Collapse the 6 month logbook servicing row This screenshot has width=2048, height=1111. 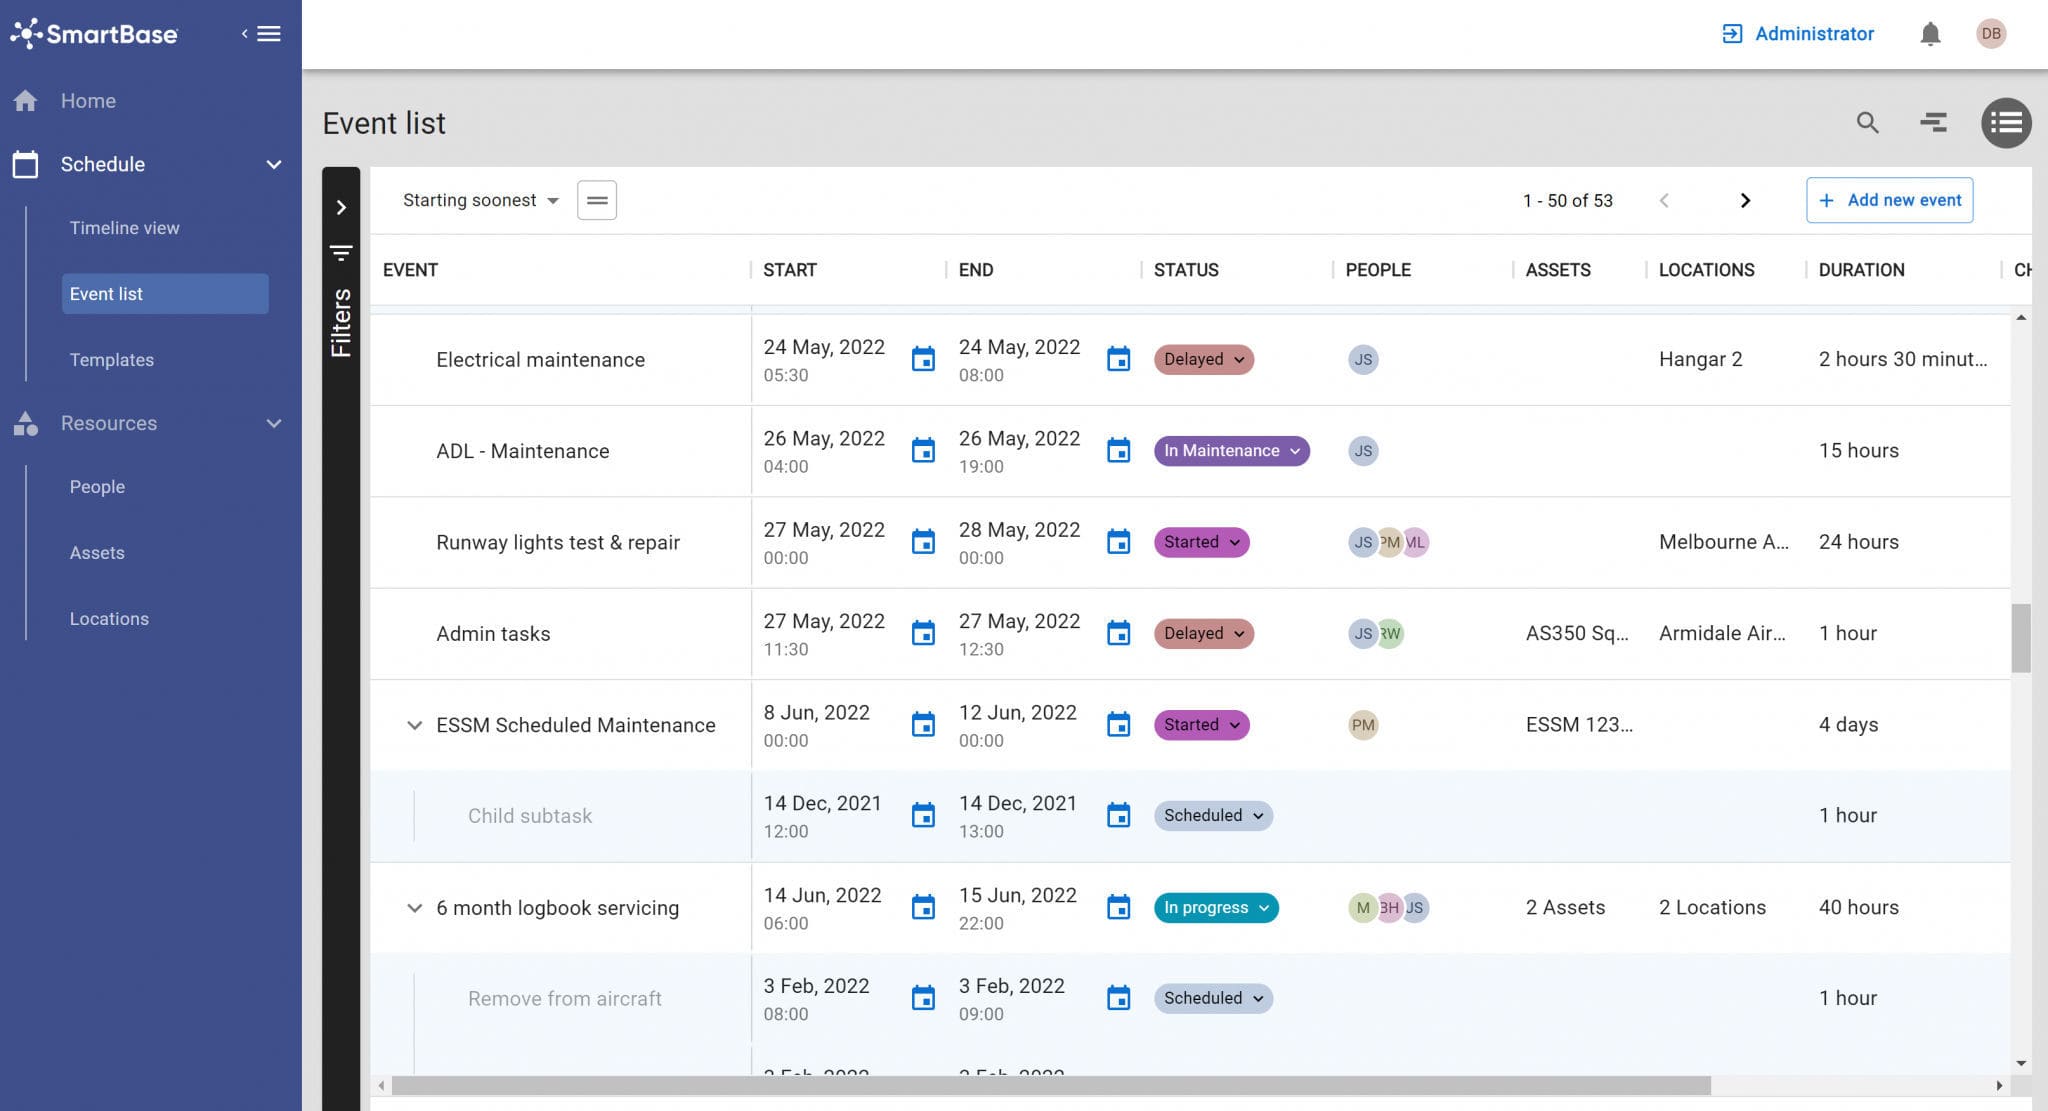pos(414,907)
